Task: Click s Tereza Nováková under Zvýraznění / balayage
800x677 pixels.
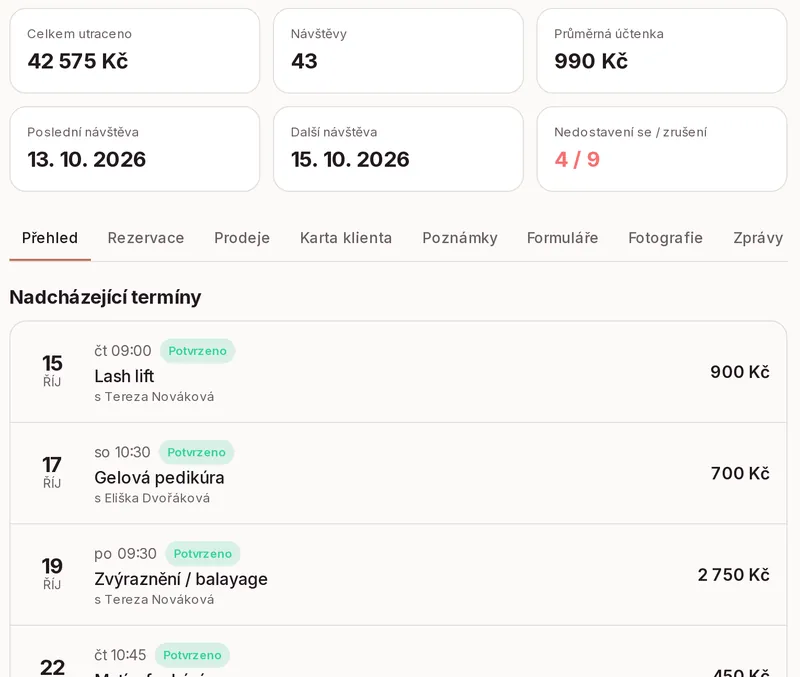Action: (x=154, y=600)
